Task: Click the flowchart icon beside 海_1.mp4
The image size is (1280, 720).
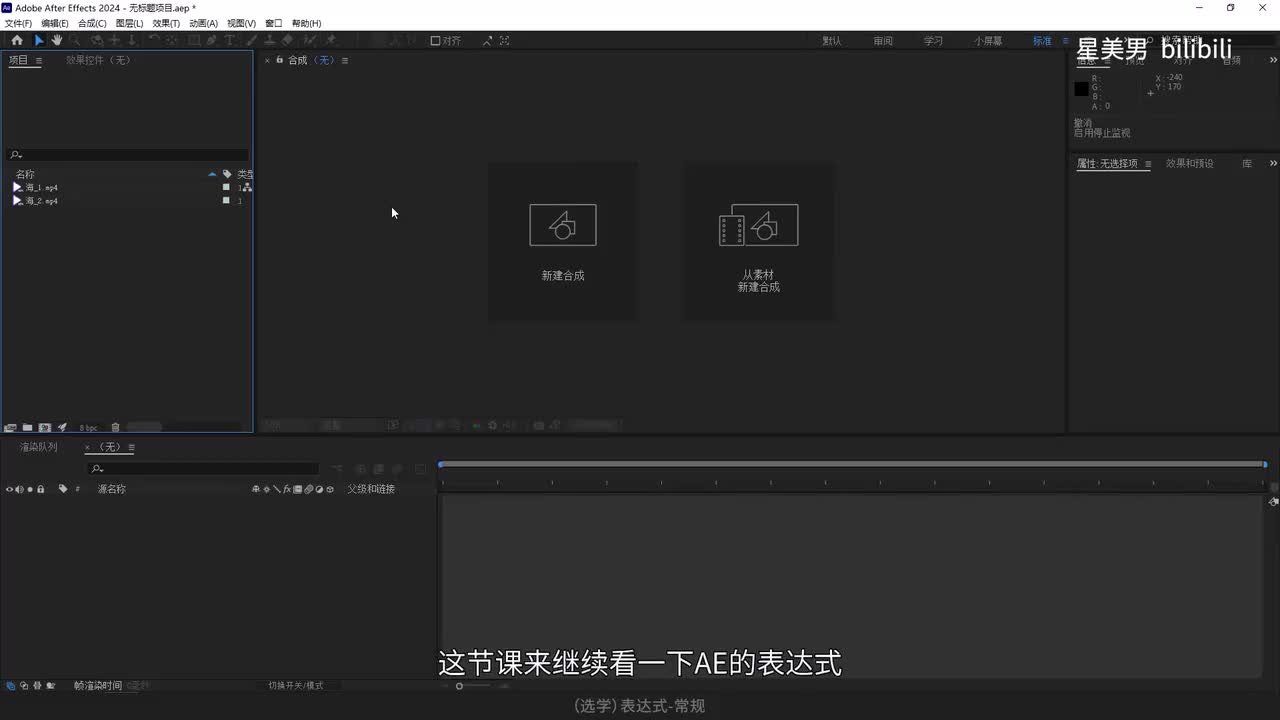Action: click(247, 187)
